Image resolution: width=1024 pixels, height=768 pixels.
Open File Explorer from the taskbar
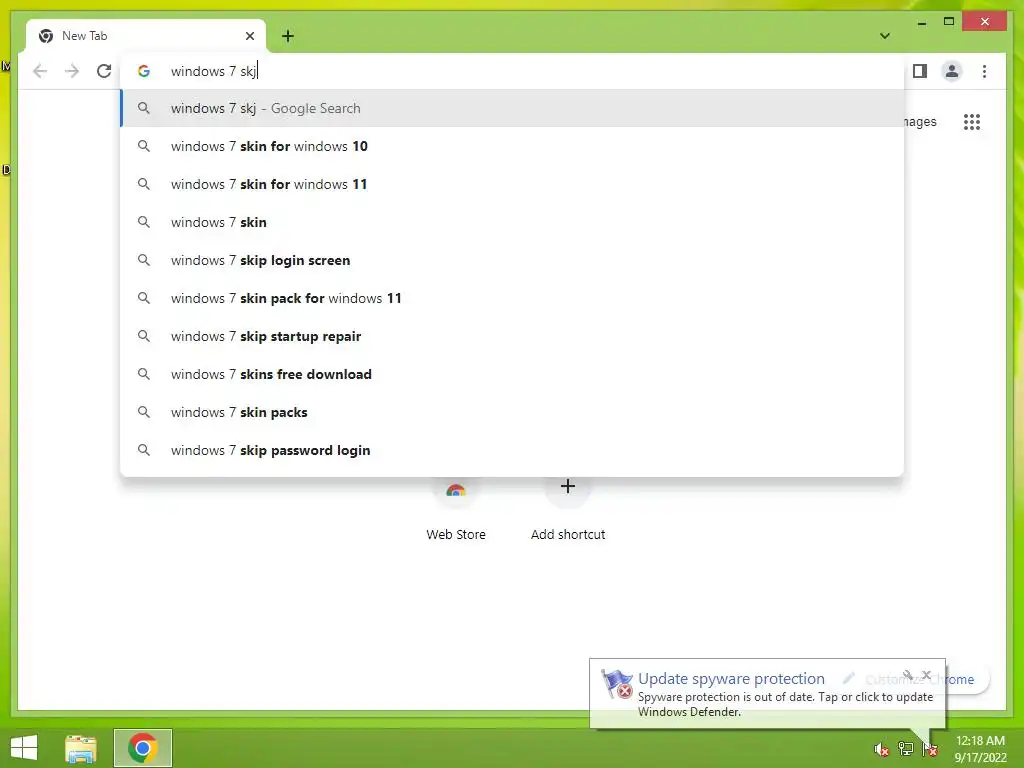coord(81,748)
